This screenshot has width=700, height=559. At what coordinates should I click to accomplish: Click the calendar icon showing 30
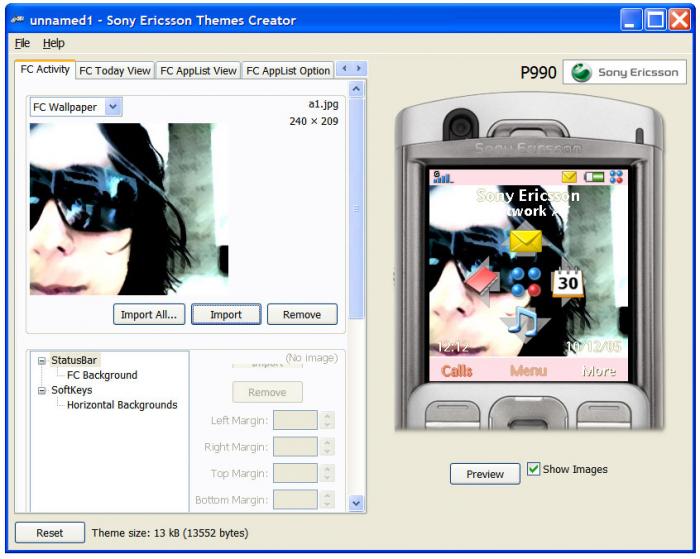tap(567, 283)
